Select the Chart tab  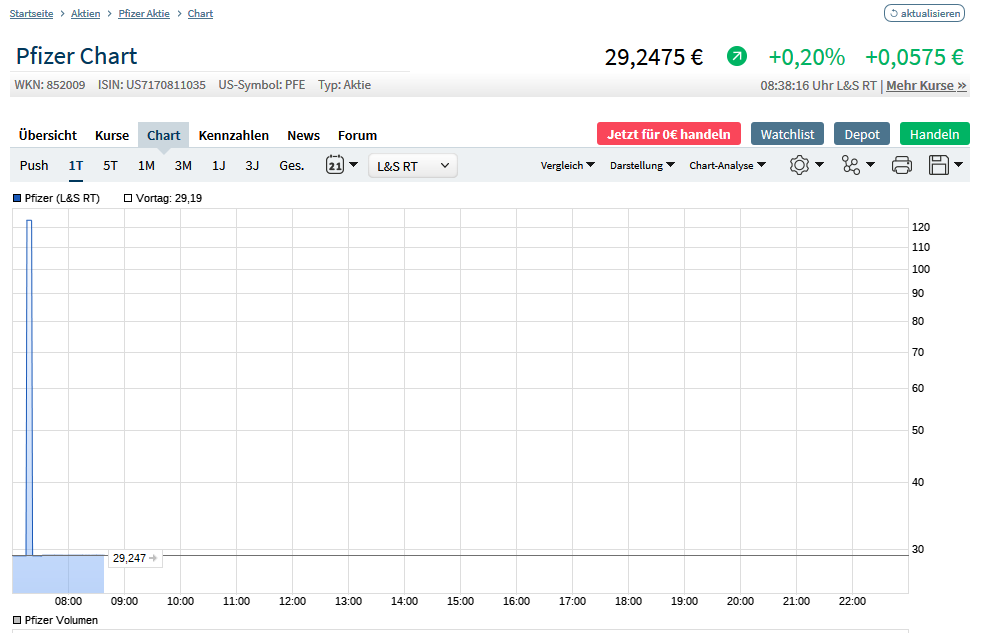pos(164,135)
